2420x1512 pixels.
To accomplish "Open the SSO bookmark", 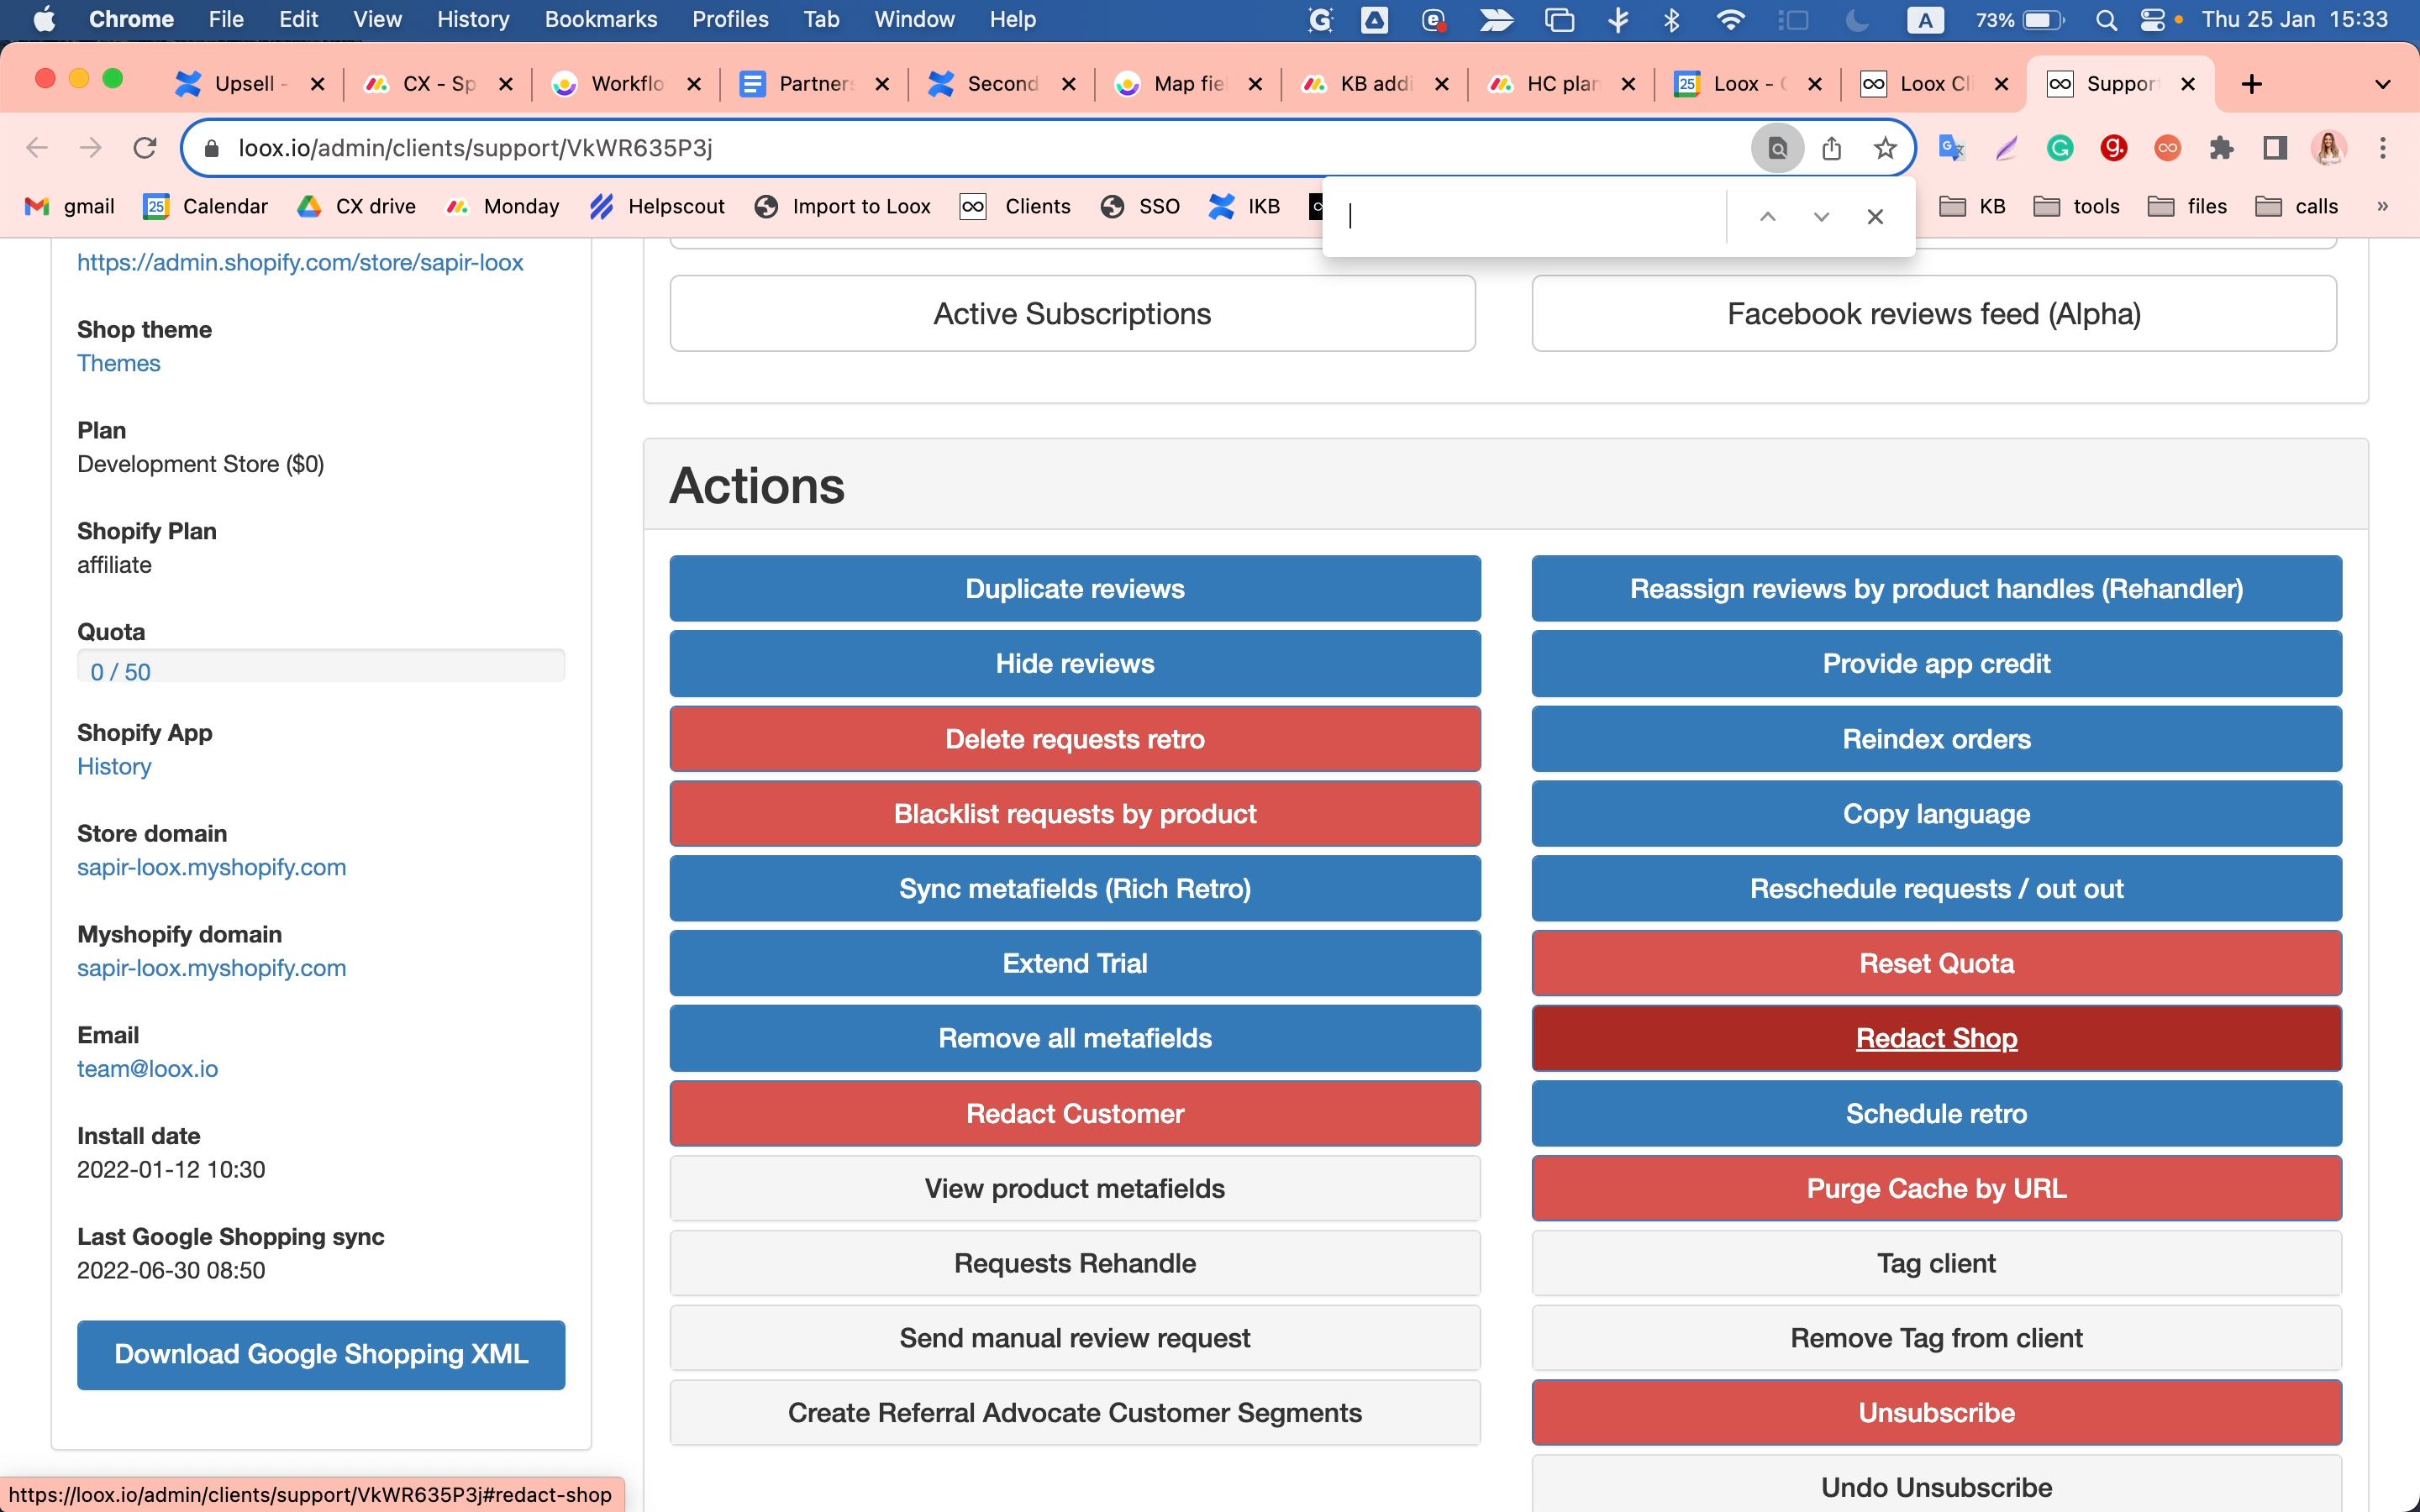I will [1140, 206].
